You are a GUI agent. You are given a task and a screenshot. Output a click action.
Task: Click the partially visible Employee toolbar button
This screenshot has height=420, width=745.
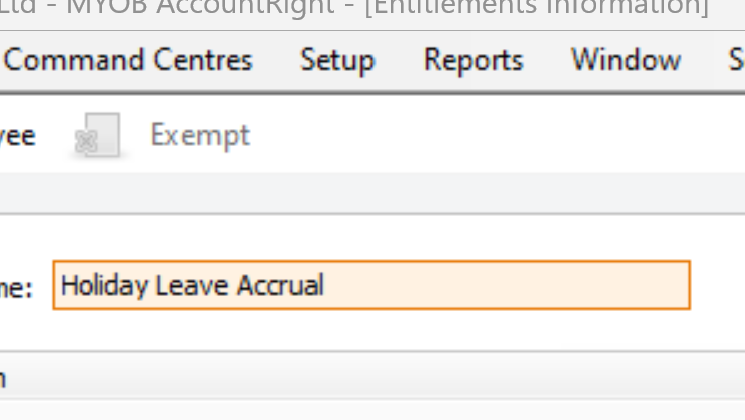[x=17, y=136]
